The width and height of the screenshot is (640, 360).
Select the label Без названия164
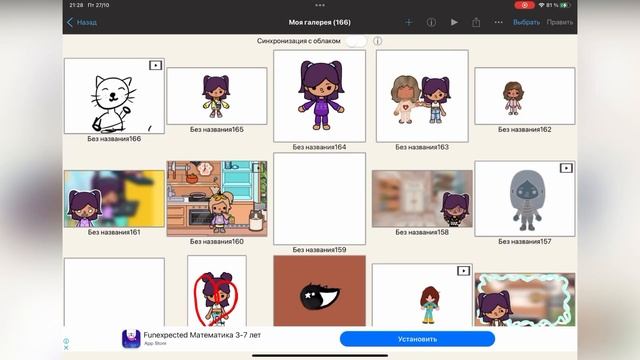(x=320, y=147)
